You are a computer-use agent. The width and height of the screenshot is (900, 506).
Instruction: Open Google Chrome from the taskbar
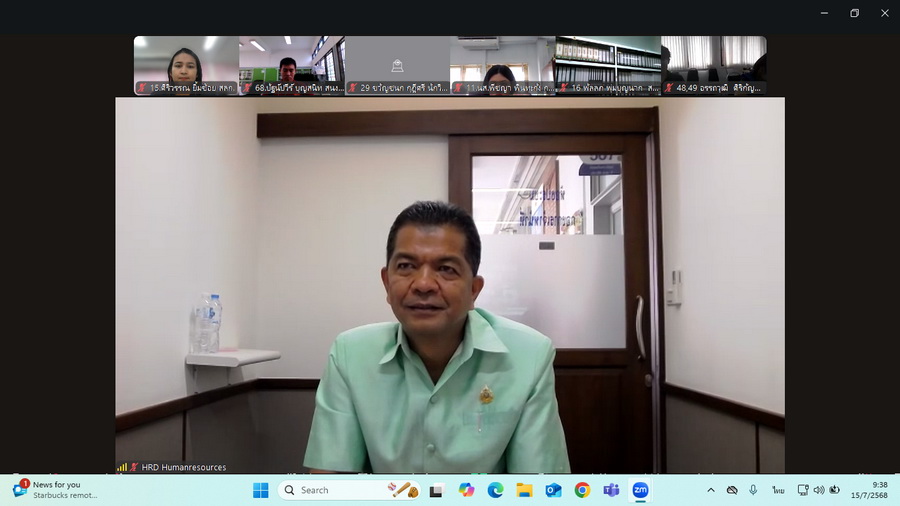[x=582, y=490]
